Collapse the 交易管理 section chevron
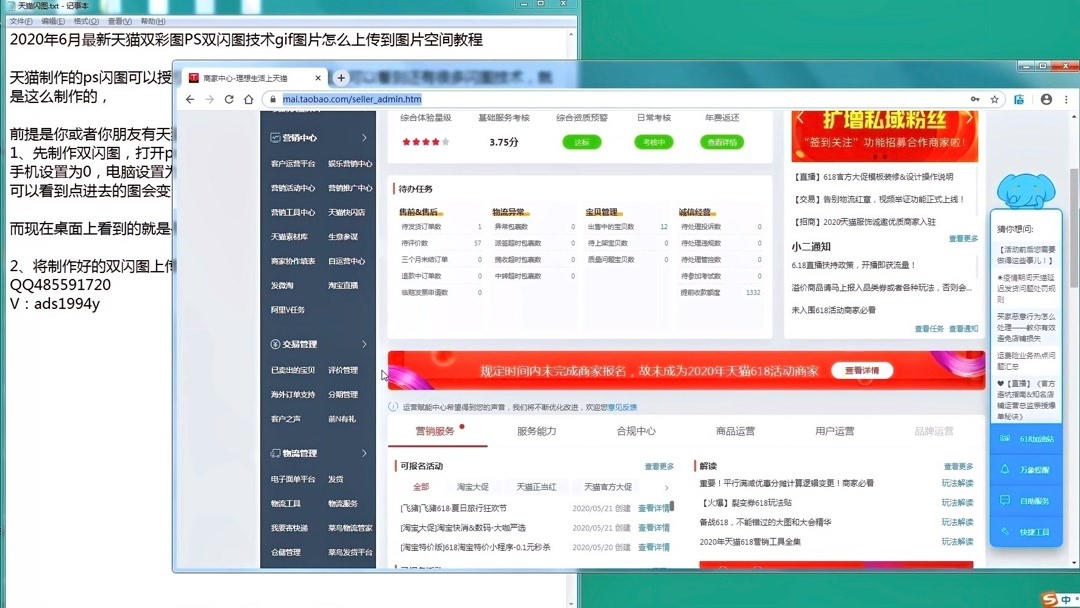 click(x=366, y=346)
